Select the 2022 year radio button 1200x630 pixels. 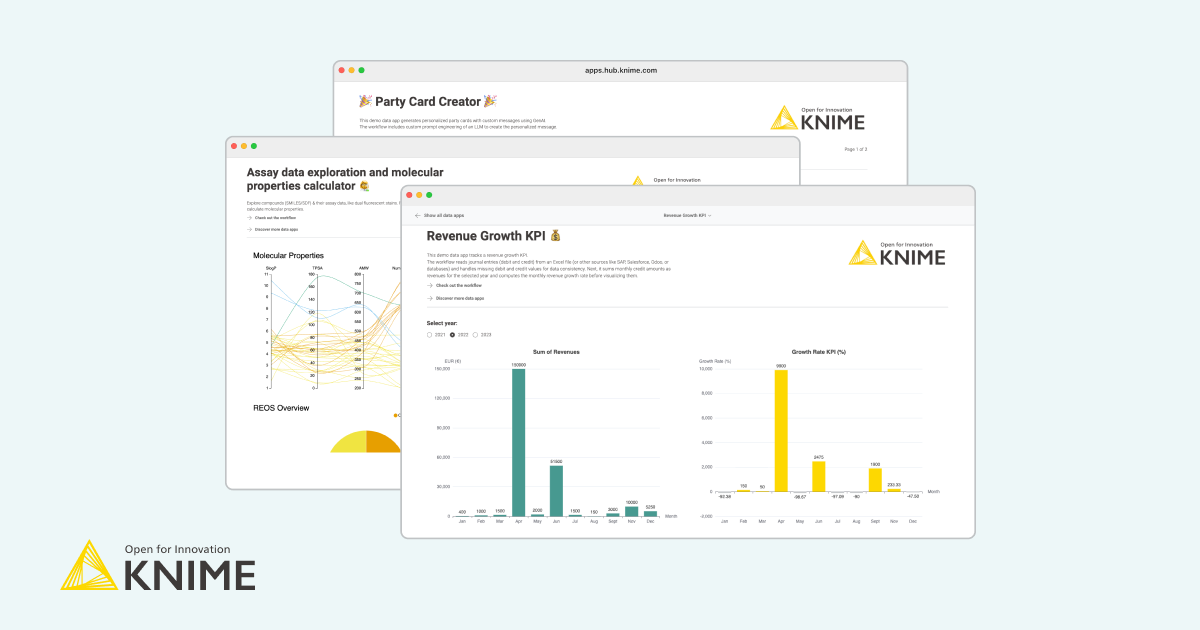tap(454, 333)
